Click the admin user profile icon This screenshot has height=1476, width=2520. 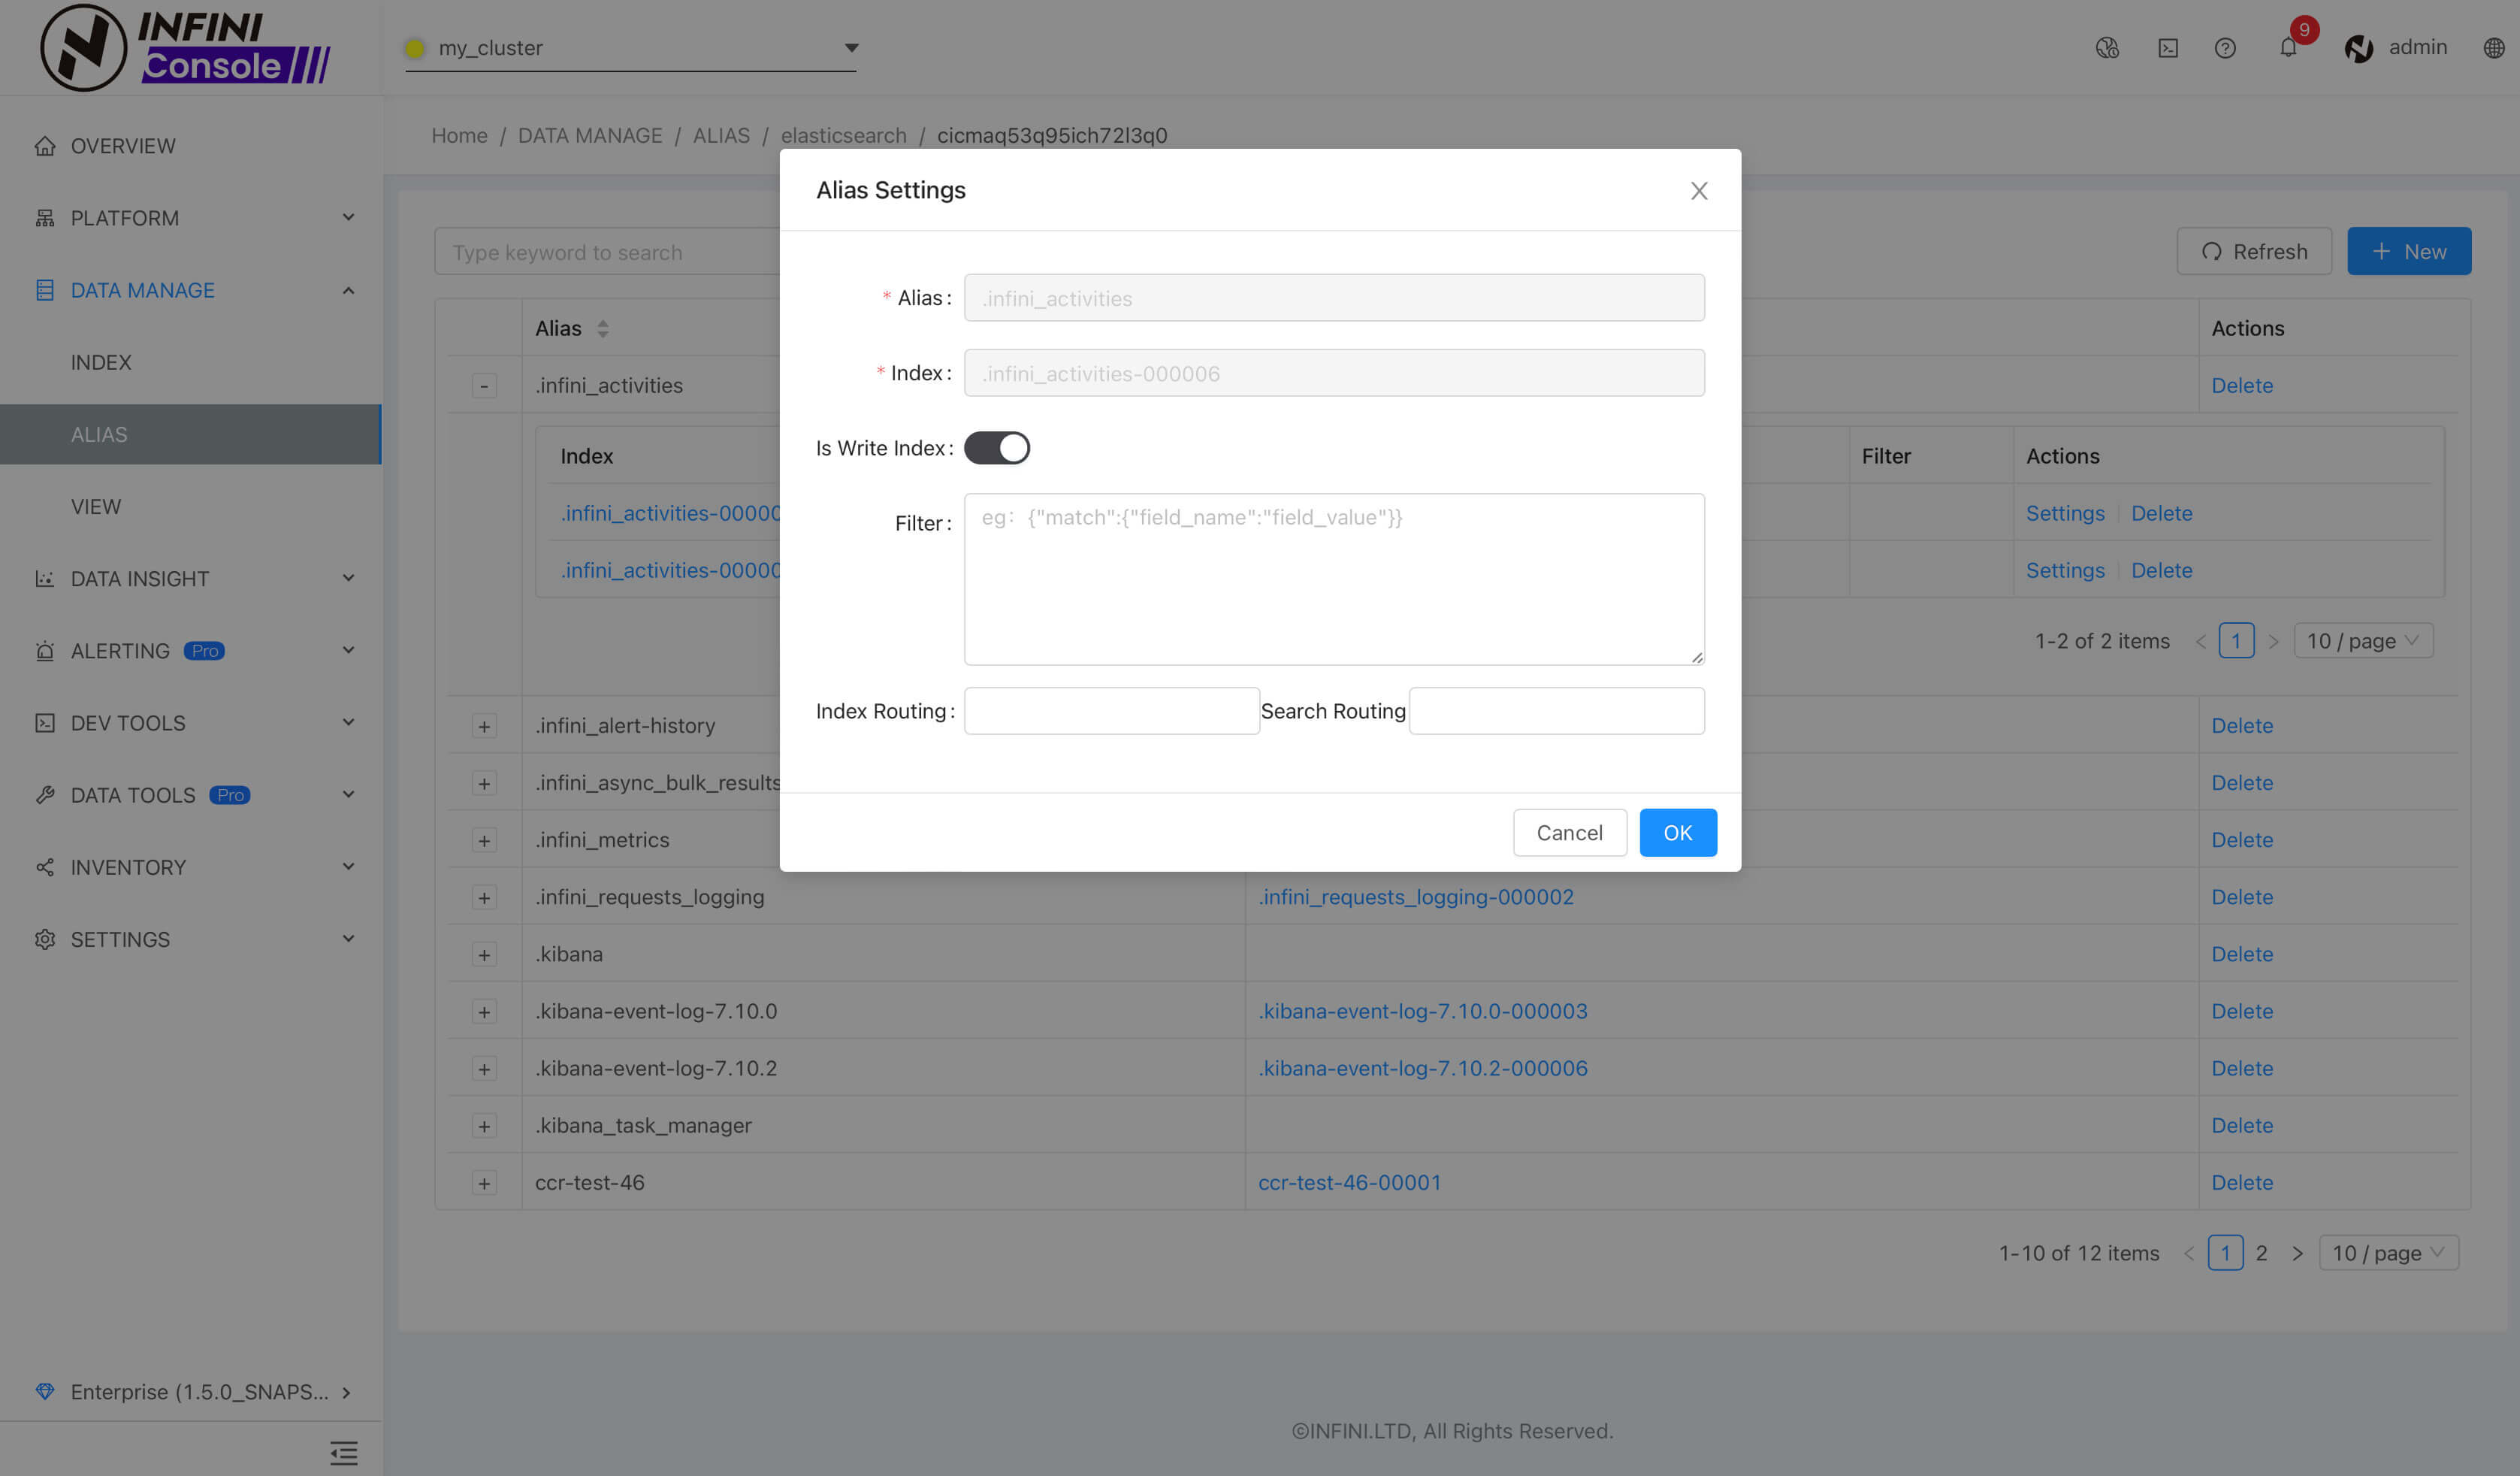pos(2360,46)
